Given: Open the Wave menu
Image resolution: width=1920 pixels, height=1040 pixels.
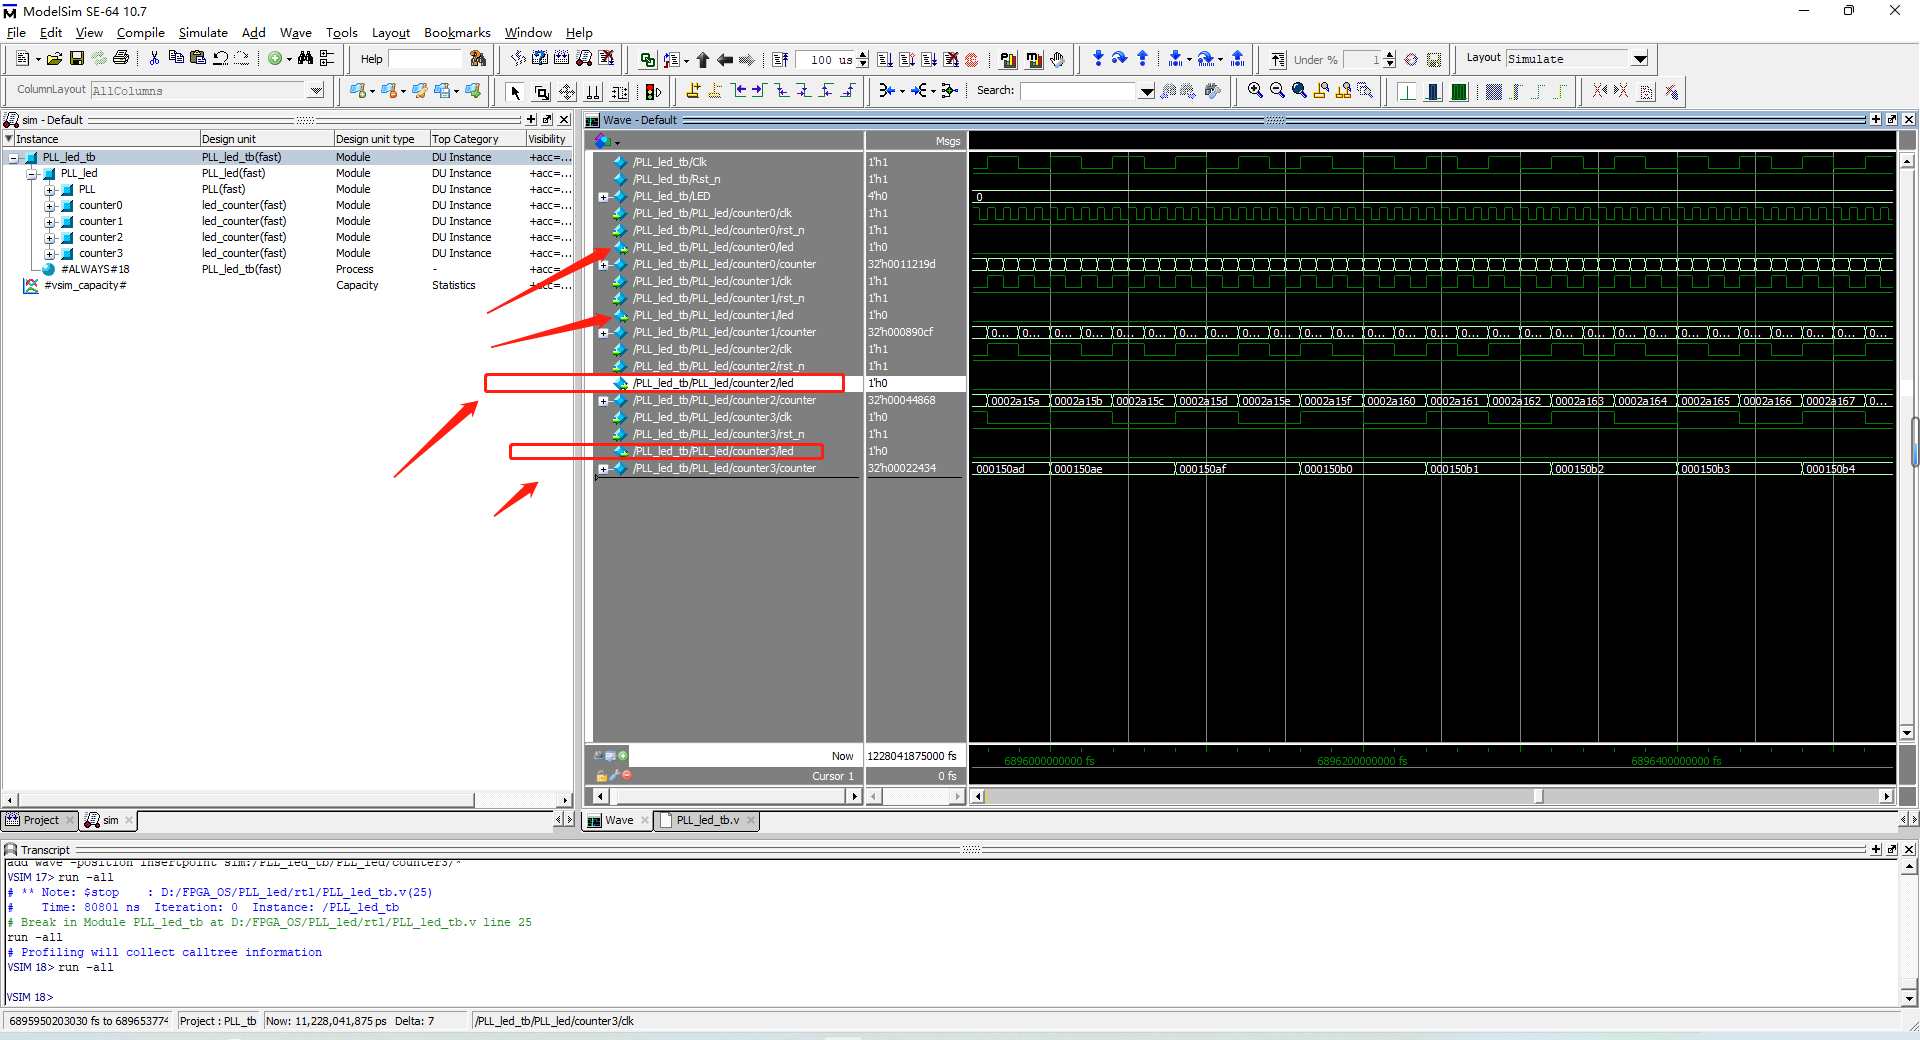Looking at the screenshot, I should point(295,32).
